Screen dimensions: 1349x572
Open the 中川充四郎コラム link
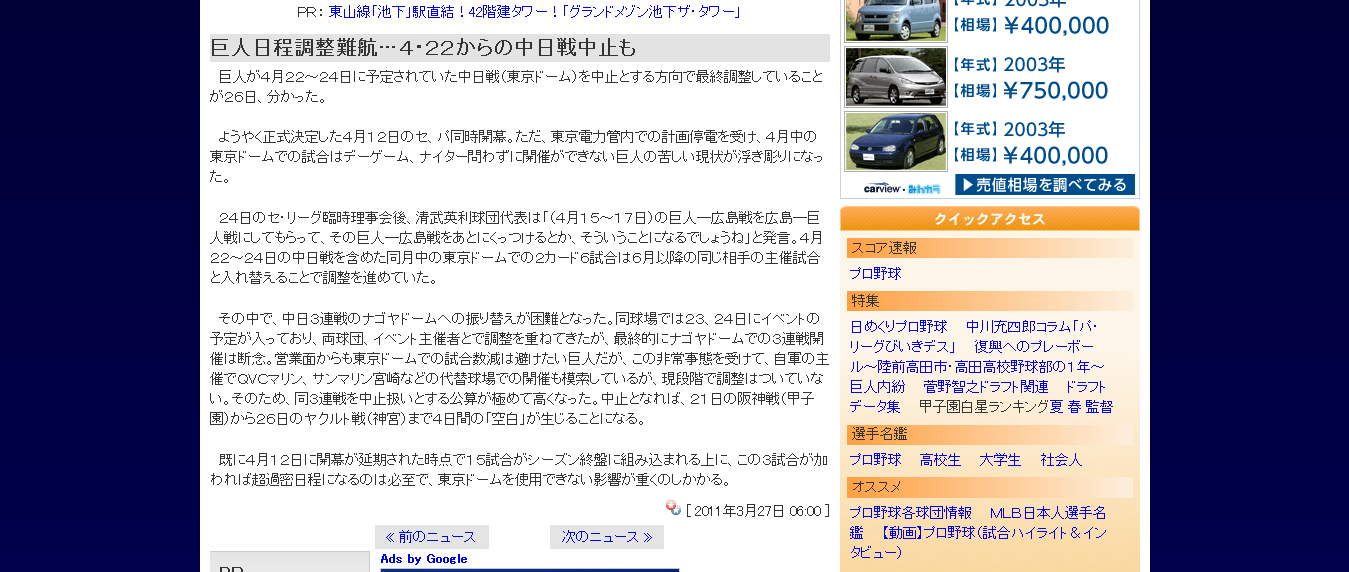pos(973,337)
